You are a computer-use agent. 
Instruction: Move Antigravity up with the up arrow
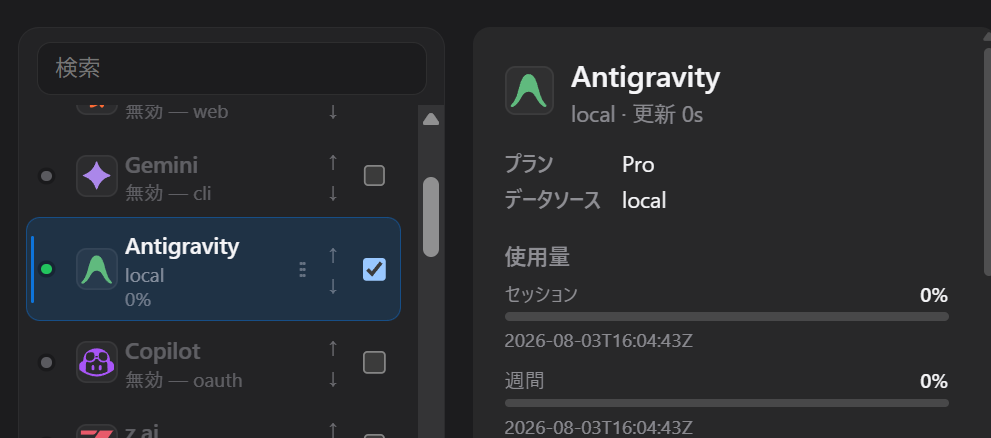click(x=333, y=255)
